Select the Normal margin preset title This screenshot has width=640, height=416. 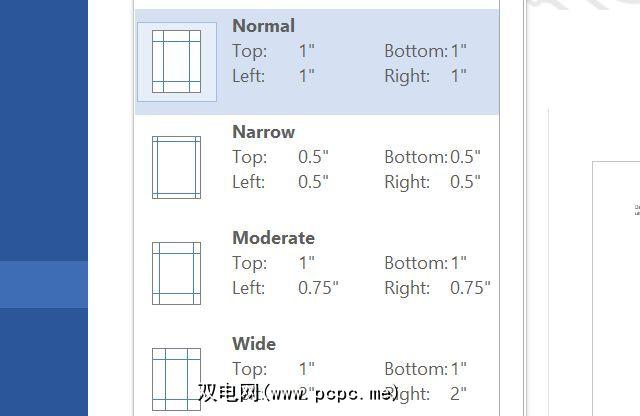[263, 26]
